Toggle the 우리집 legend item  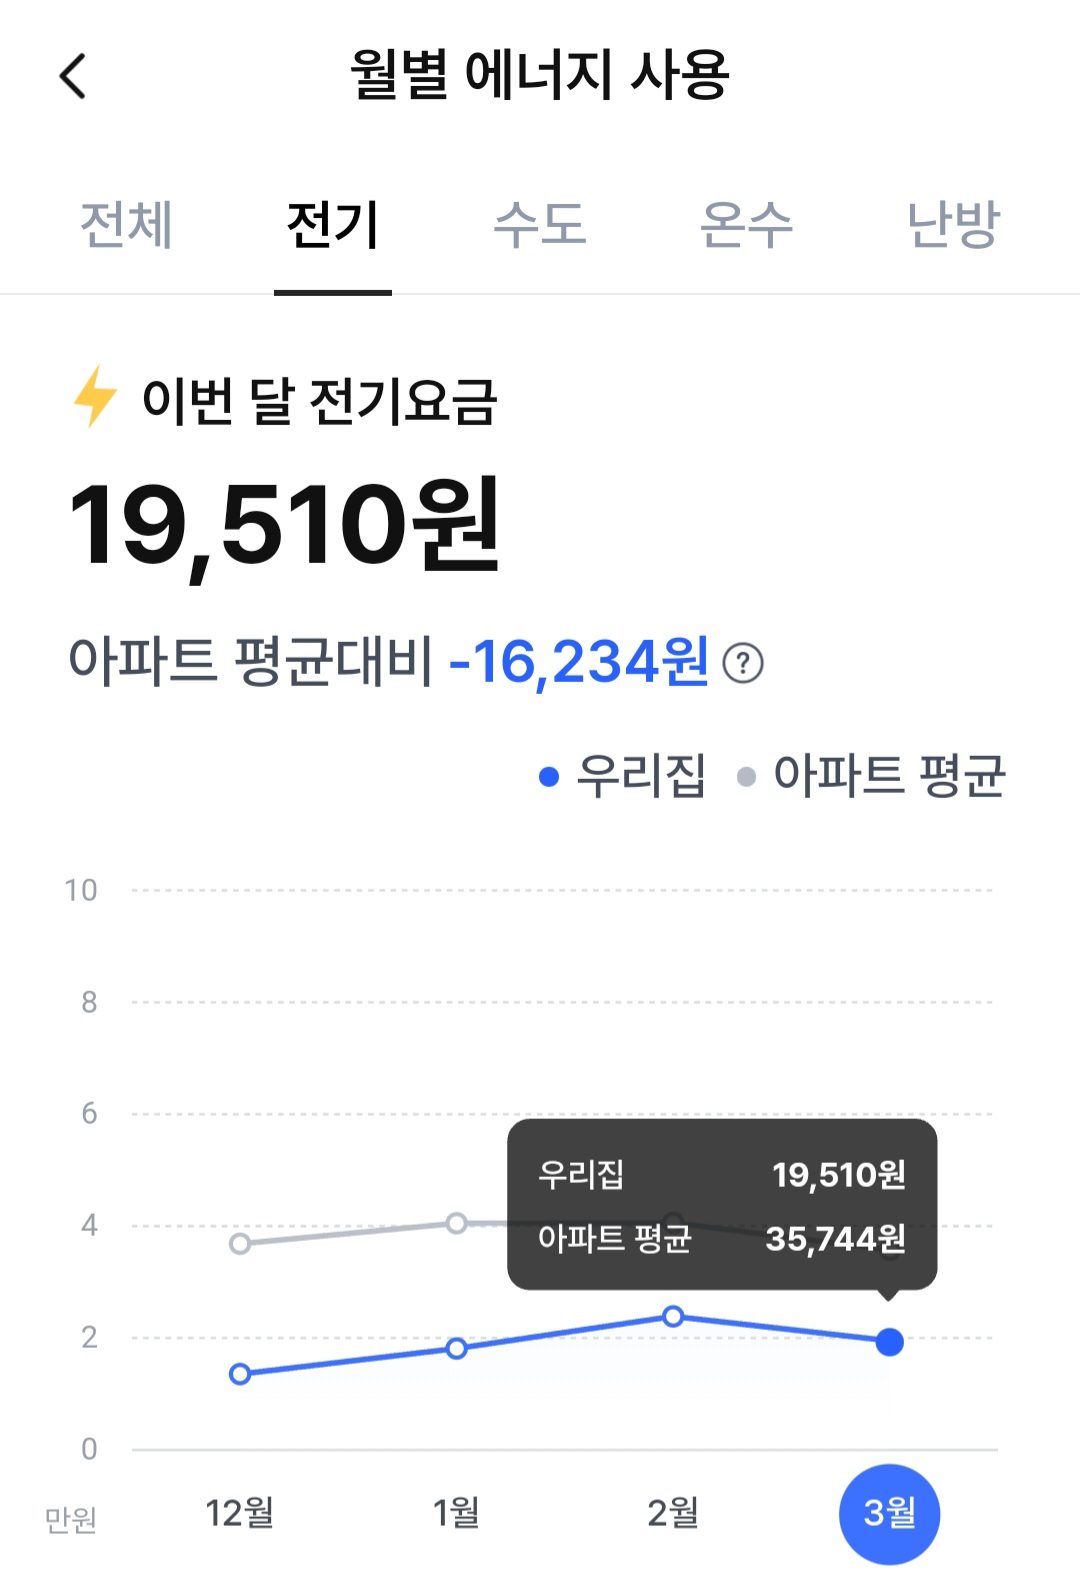coord(623,776)
